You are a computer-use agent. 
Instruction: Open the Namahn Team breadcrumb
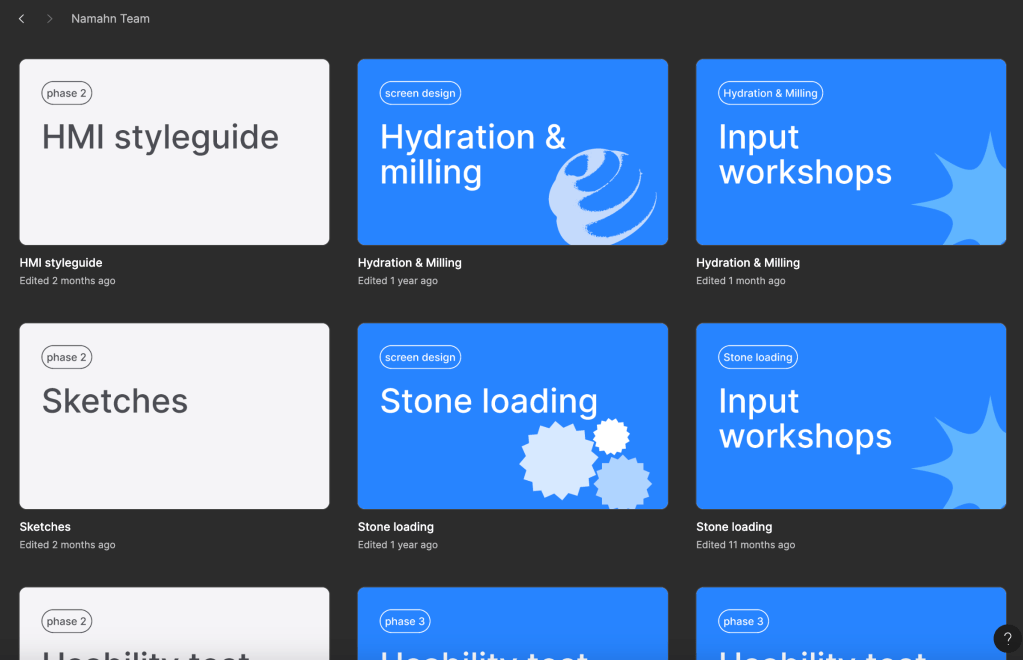coord(110,19)
